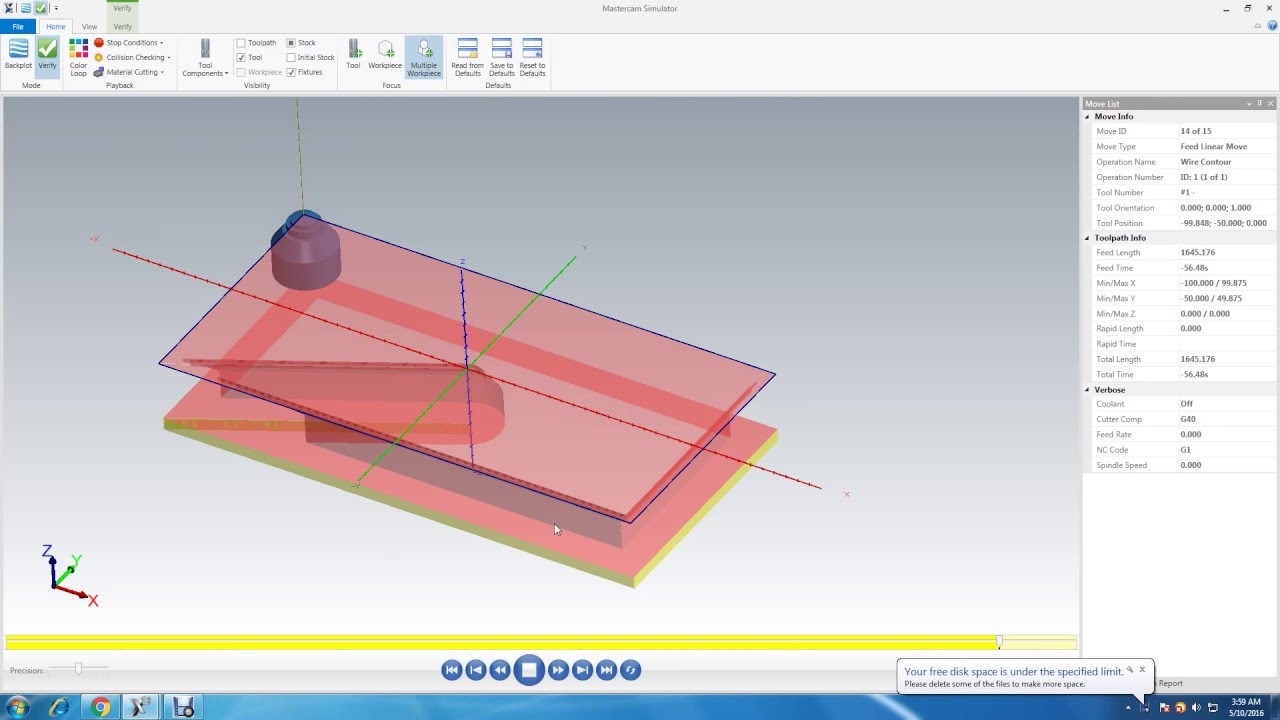
Task: Open the Verify ribbon tab
Action: [122, 27]
